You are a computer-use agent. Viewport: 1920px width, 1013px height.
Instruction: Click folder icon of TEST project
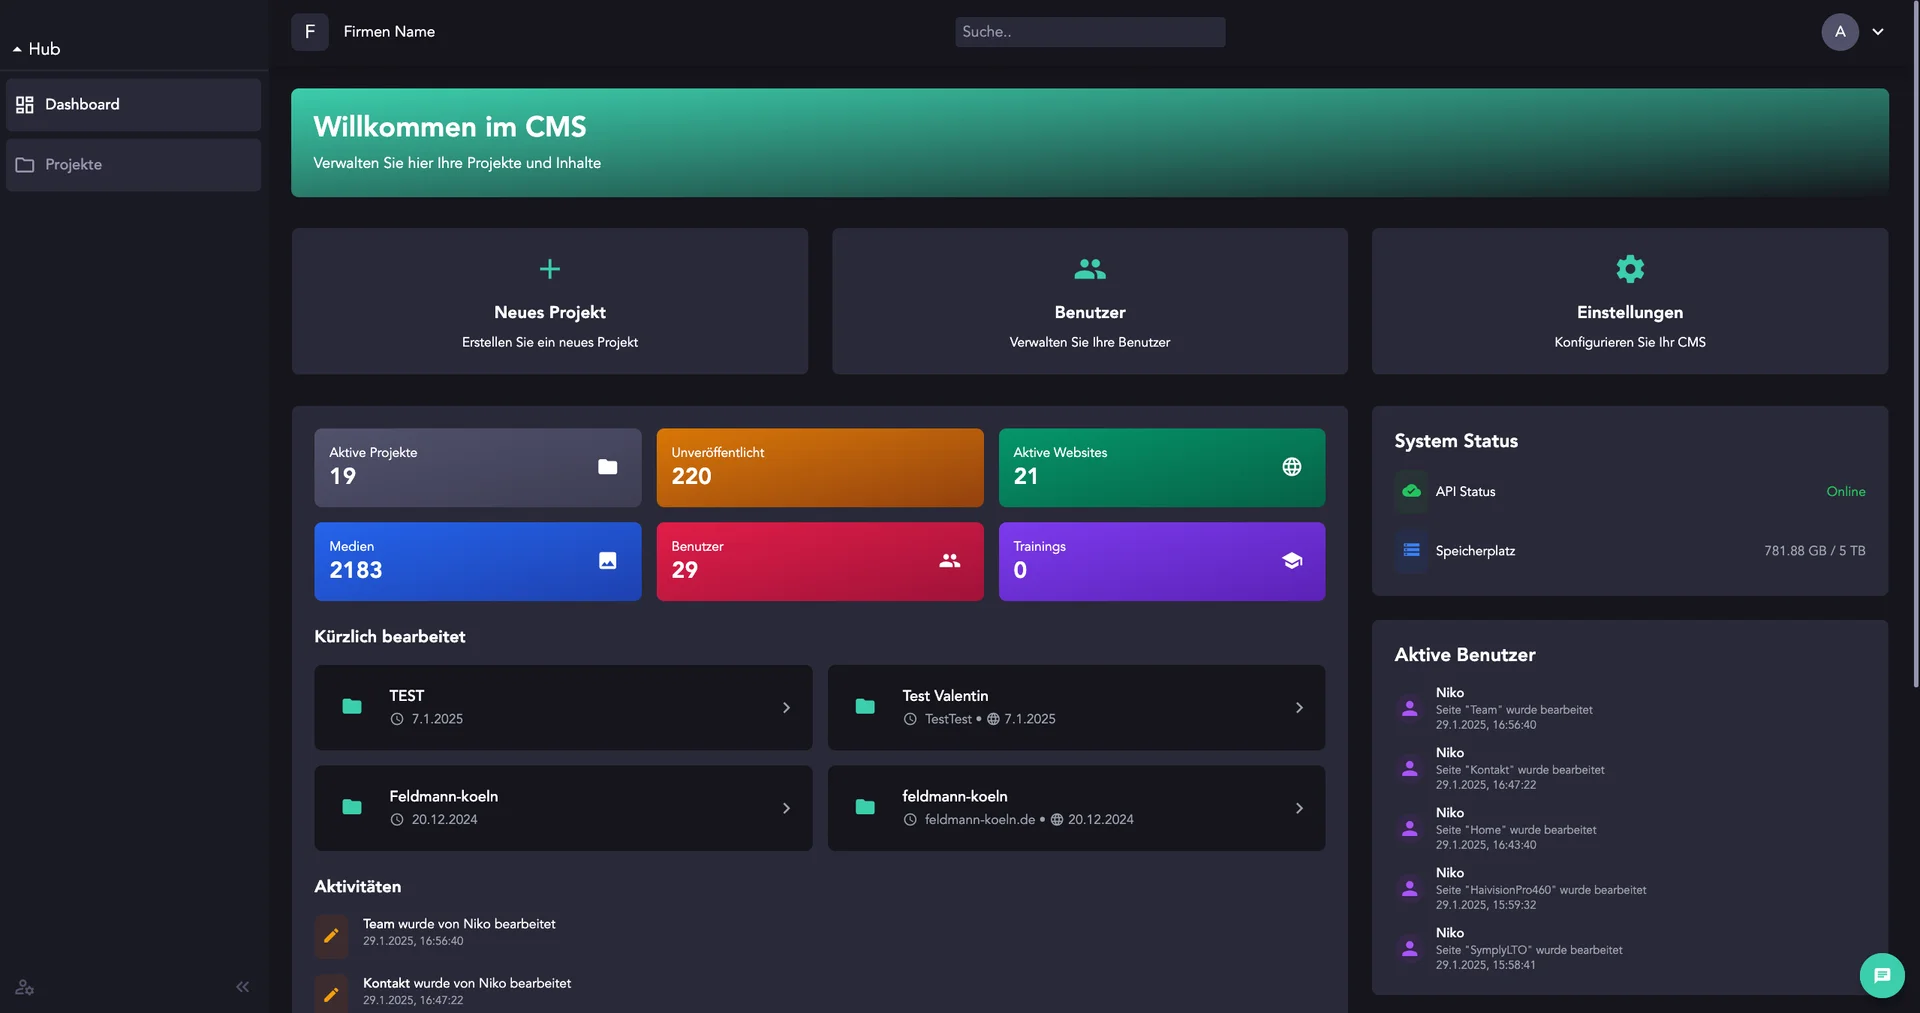[x=352, y=707]
